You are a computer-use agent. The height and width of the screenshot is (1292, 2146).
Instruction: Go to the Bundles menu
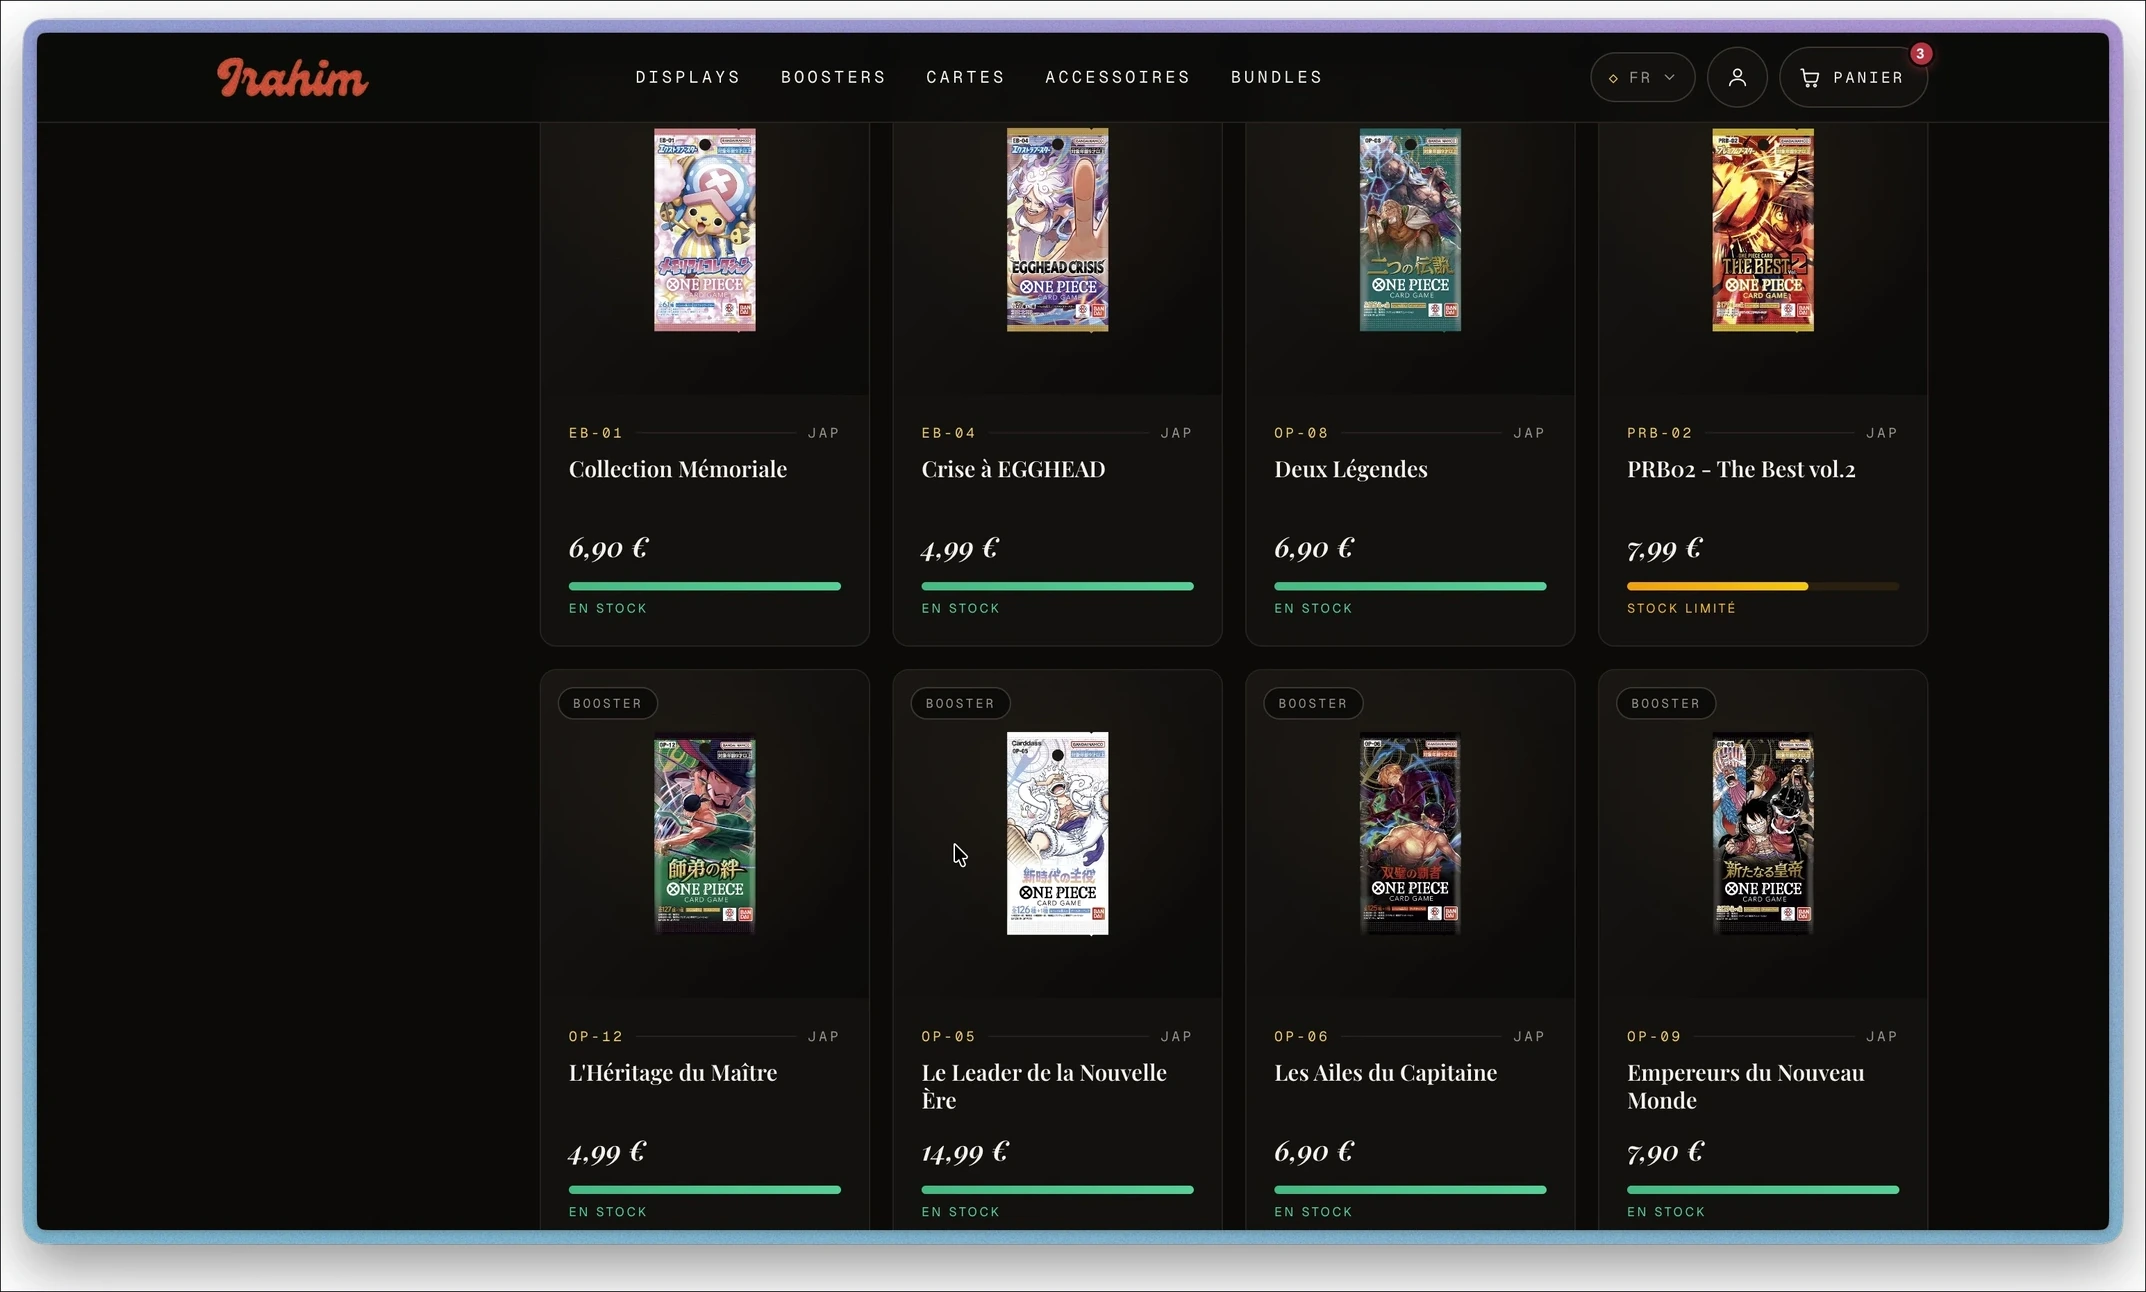(x=1276, y=77)
